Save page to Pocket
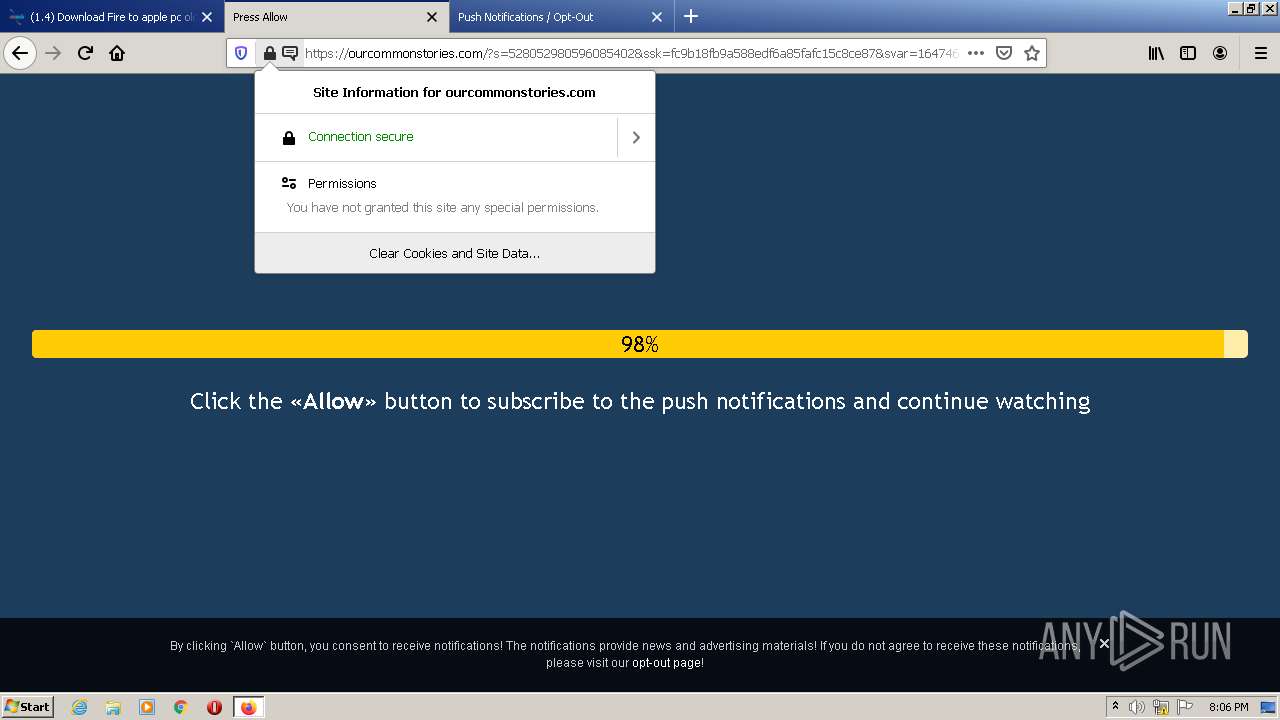 [x=1004, y=53]
